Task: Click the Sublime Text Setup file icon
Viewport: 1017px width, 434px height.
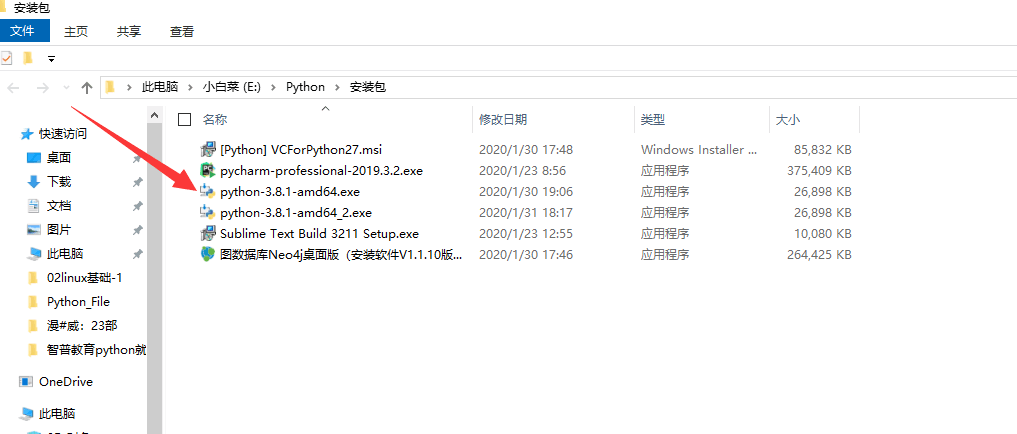Action: pos(208,234)
